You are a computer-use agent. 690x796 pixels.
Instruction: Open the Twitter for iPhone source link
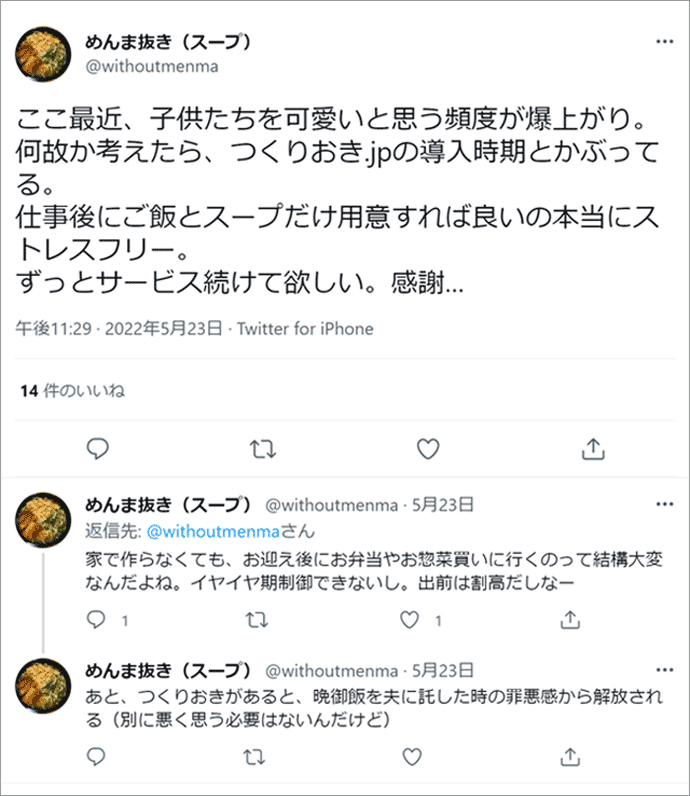[x=304, y=328]
